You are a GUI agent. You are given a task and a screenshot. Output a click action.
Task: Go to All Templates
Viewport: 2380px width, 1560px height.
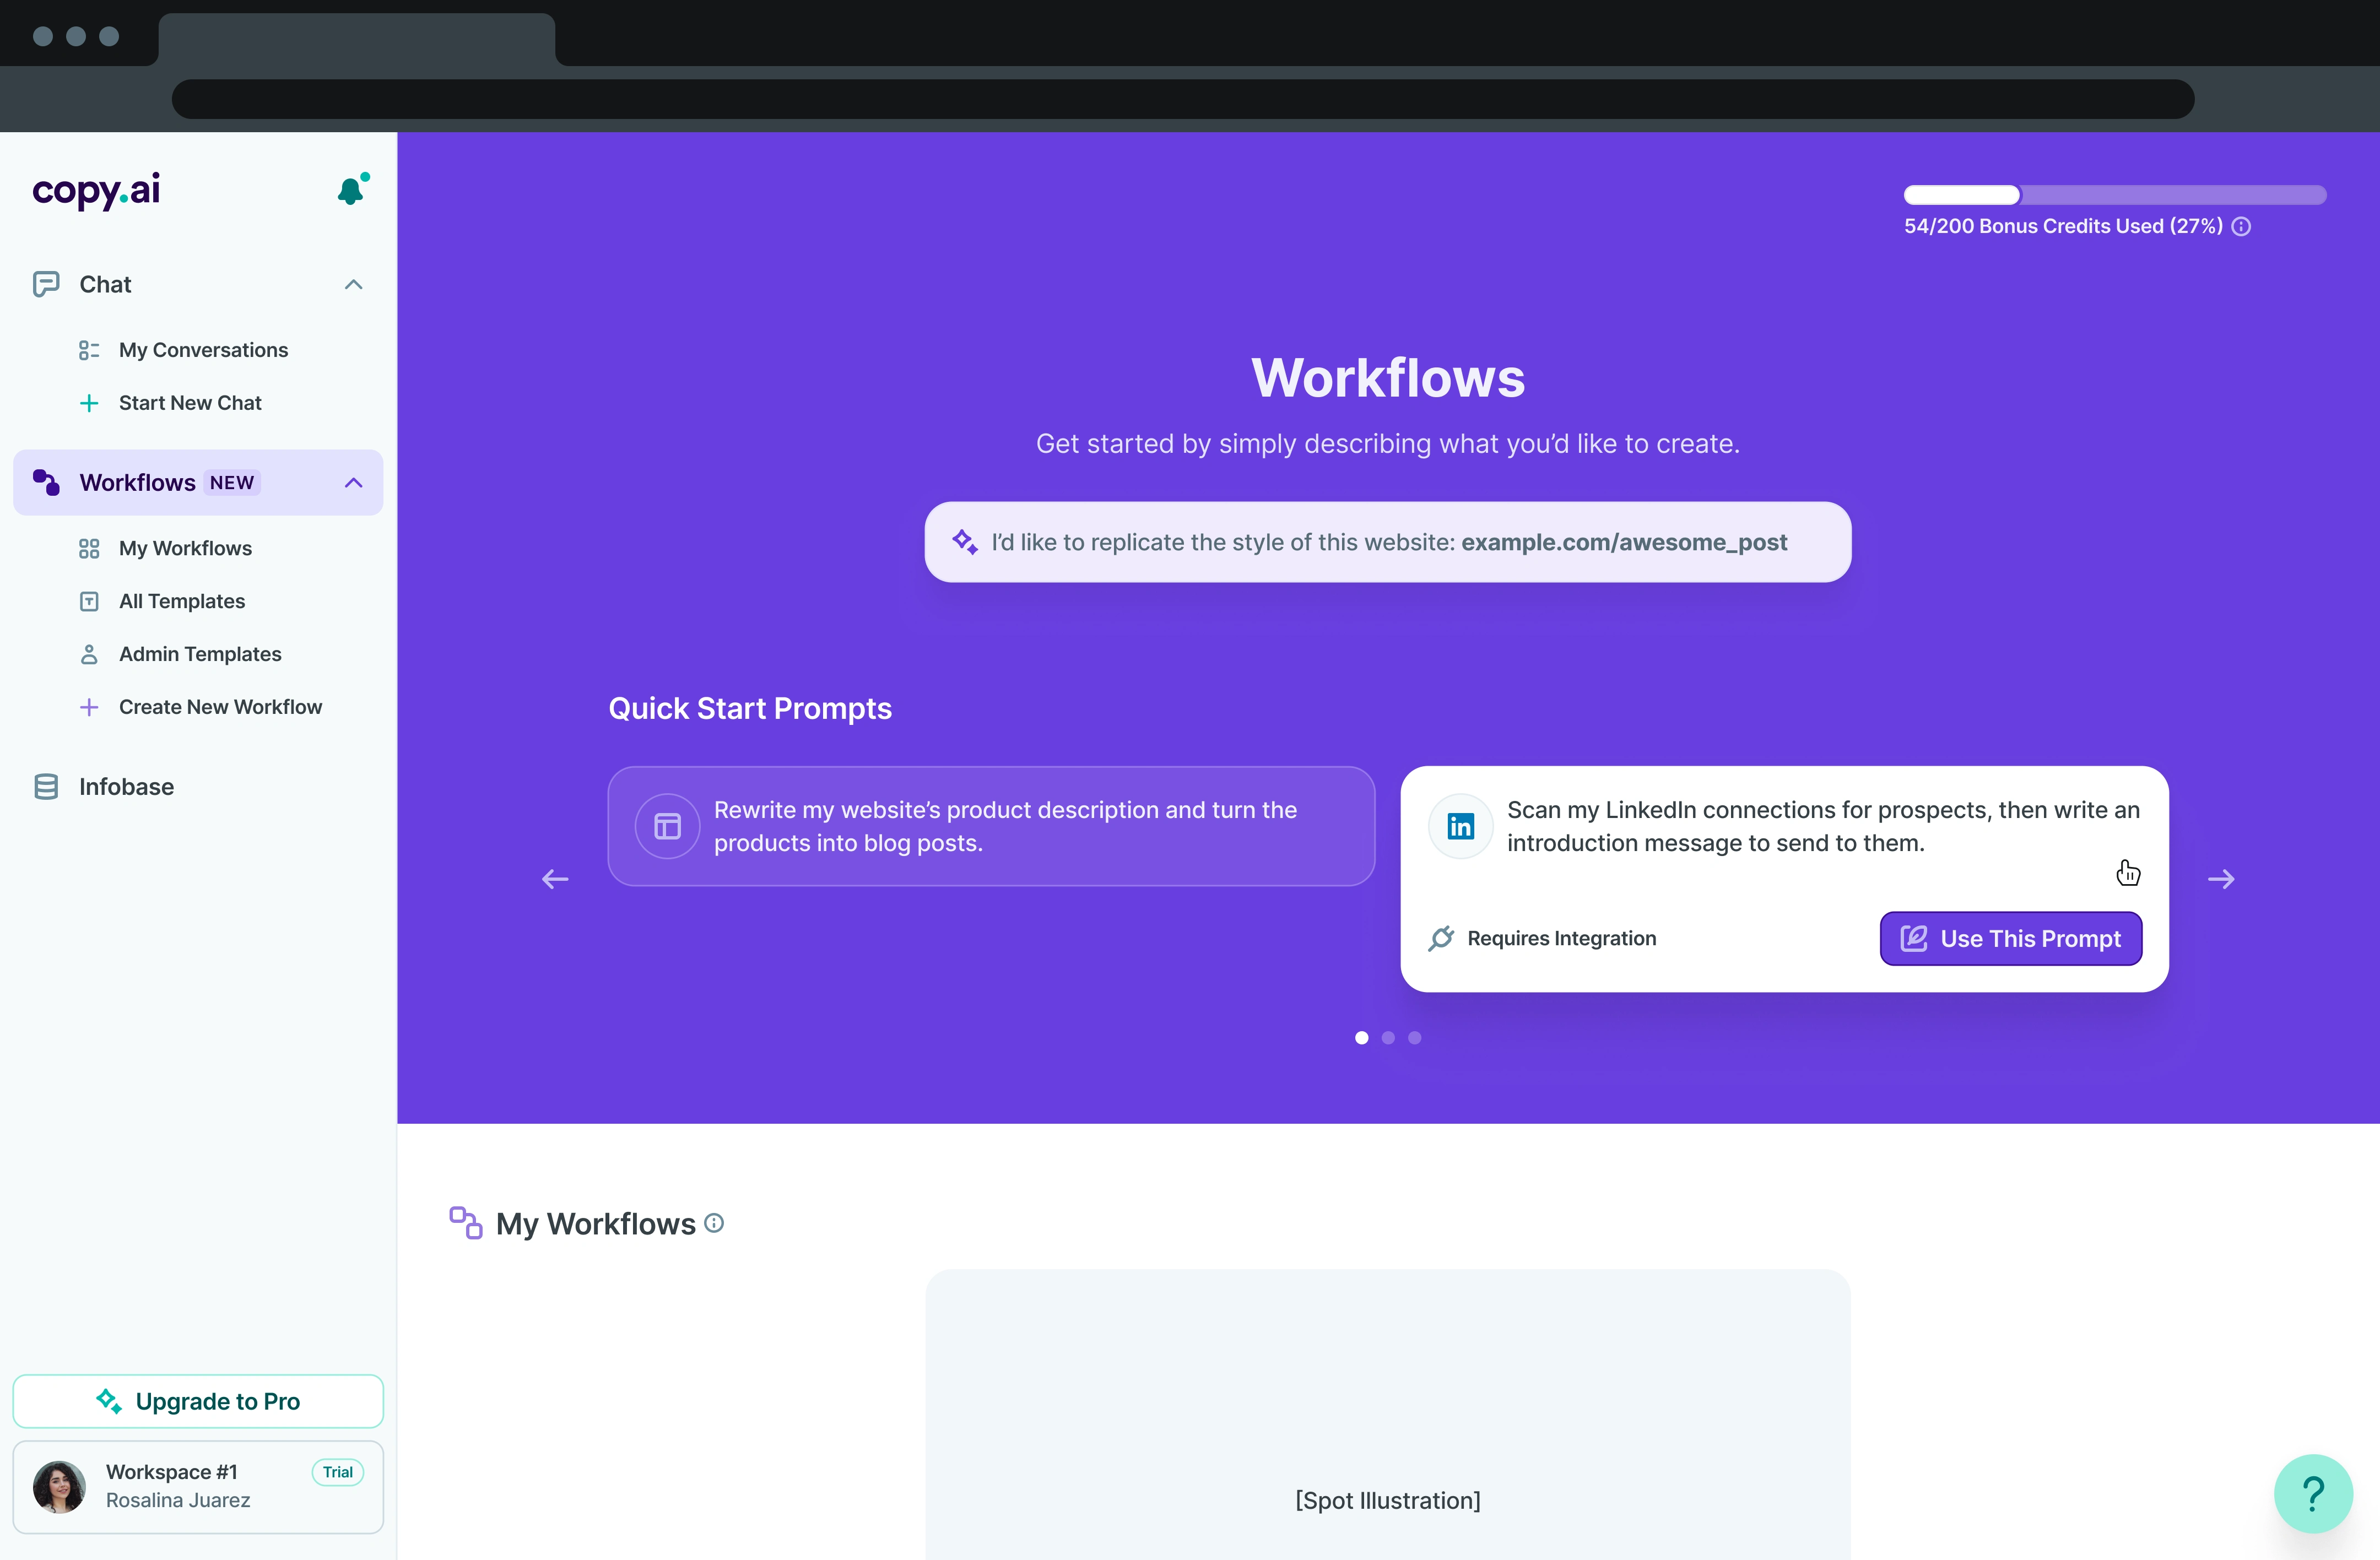tap(182, 601)
